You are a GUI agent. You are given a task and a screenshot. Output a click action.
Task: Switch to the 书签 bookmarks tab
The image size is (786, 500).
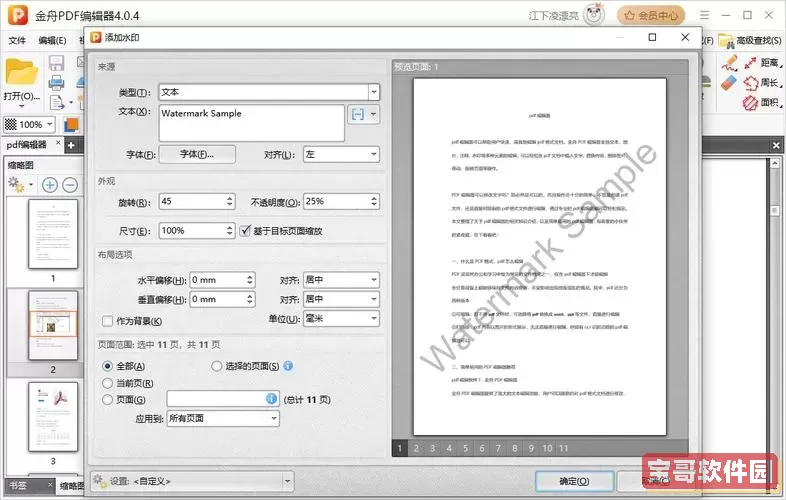tap(19, 485)
